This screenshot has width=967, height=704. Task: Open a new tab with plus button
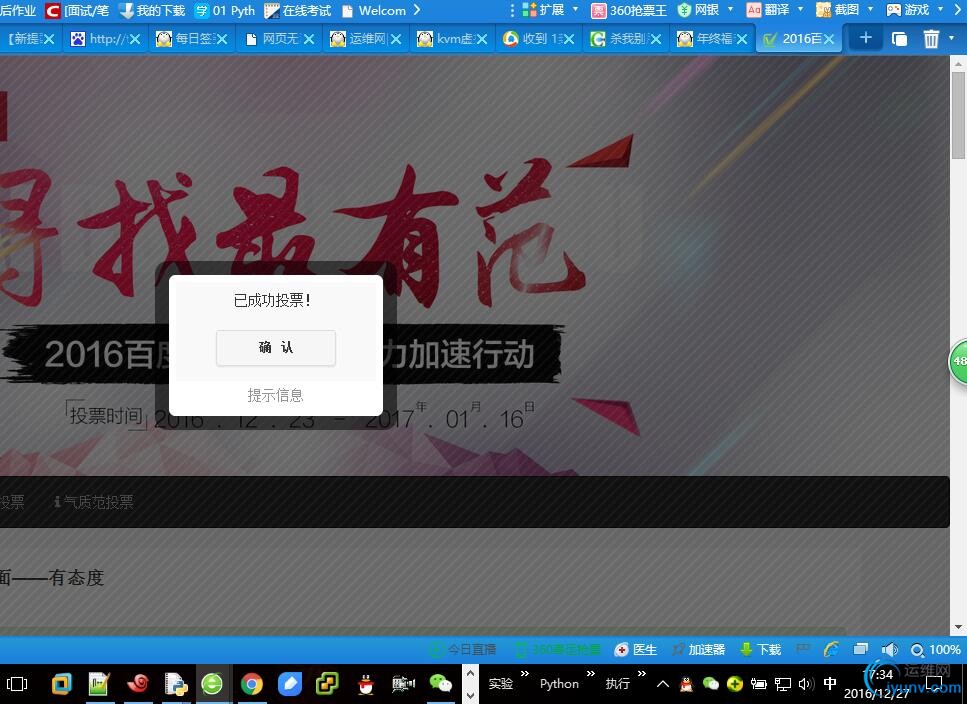pos(866,38)
